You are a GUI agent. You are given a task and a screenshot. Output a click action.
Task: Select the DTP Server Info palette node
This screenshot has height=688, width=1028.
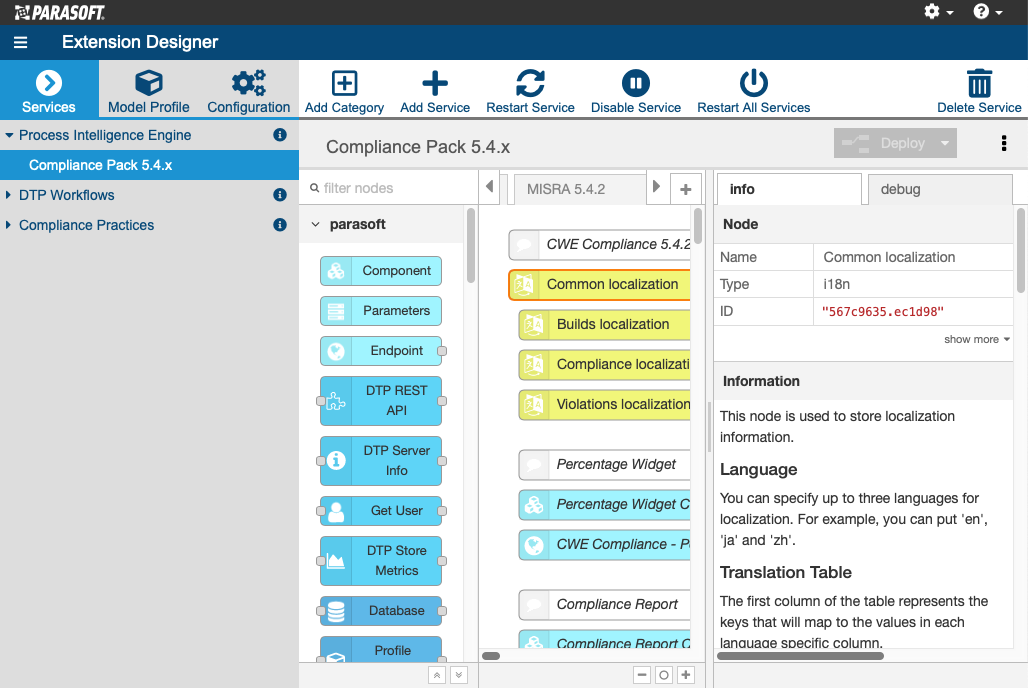381,461
